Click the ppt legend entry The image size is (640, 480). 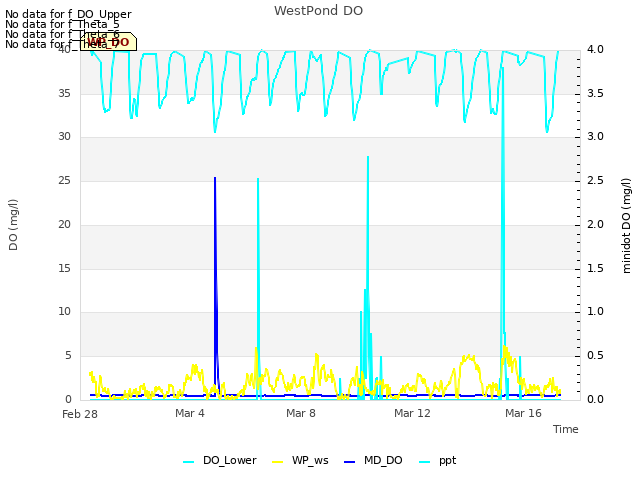point(438,461)
